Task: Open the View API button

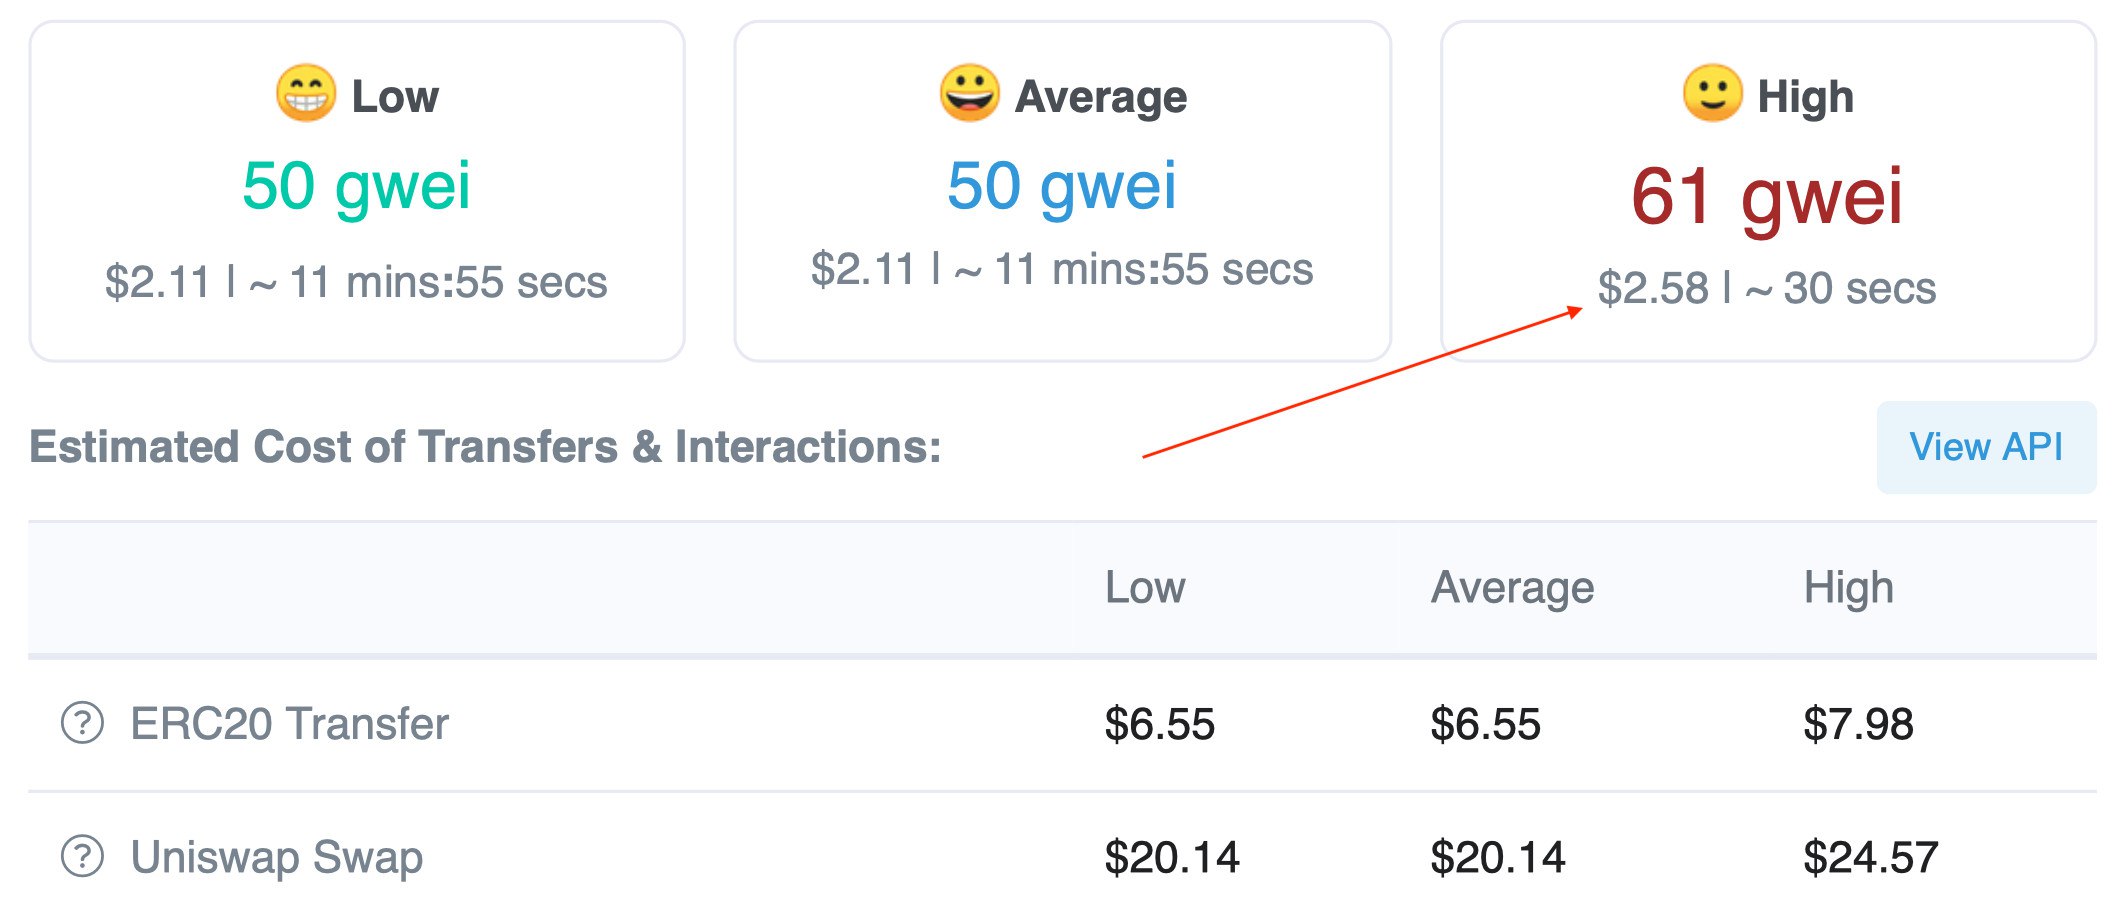Action: 1986,447
